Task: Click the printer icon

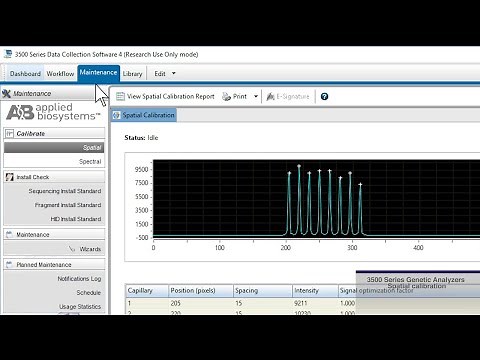Action: click(226, 97)
